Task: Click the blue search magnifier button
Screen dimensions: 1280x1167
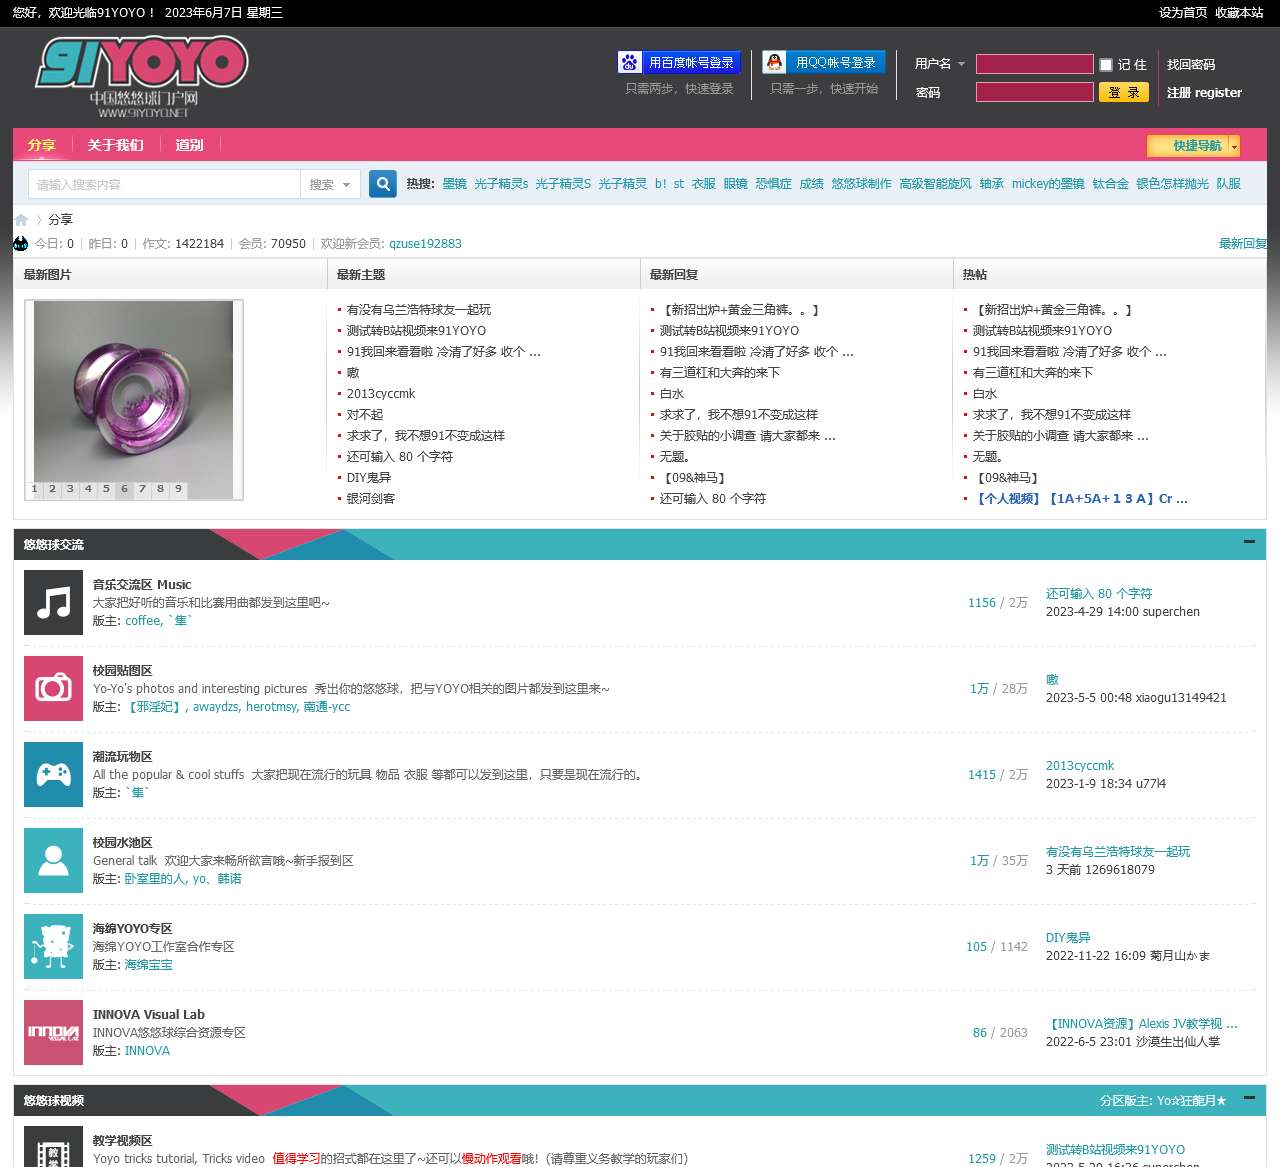Action: pyautogui.click(x=383, y=184)
